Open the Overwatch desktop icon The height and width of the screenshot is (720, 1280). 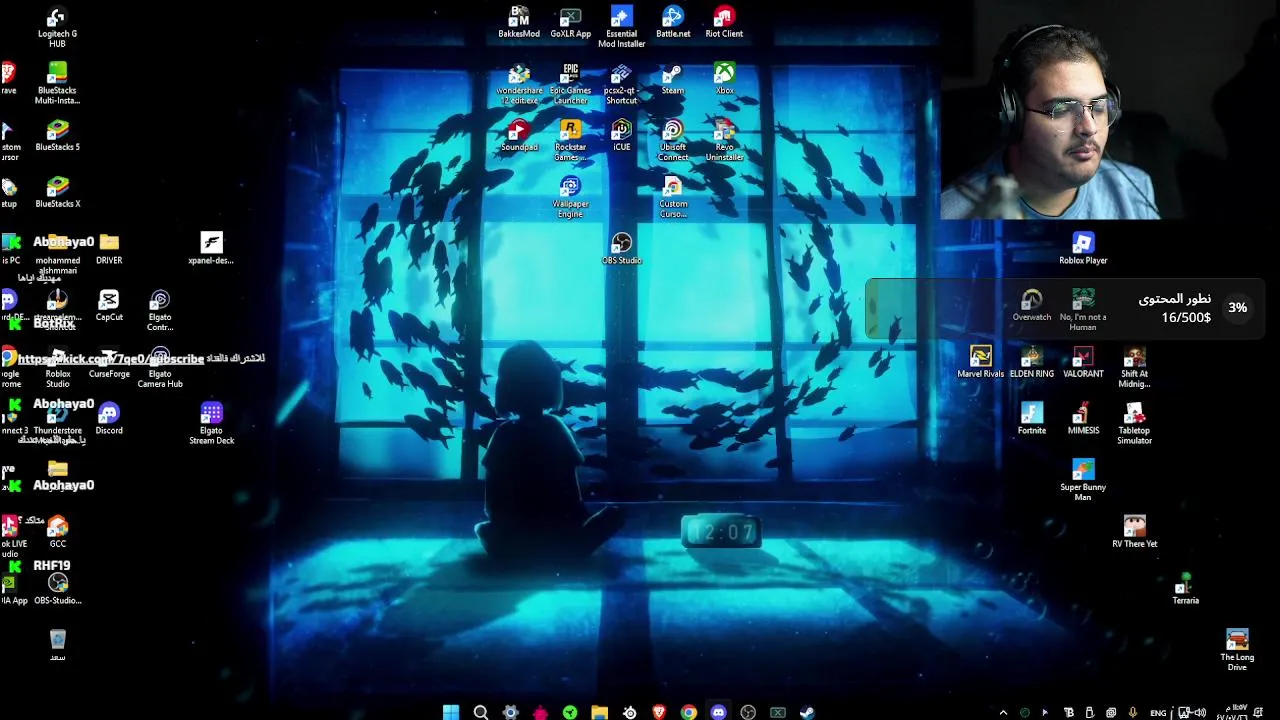pos(1031,306)
